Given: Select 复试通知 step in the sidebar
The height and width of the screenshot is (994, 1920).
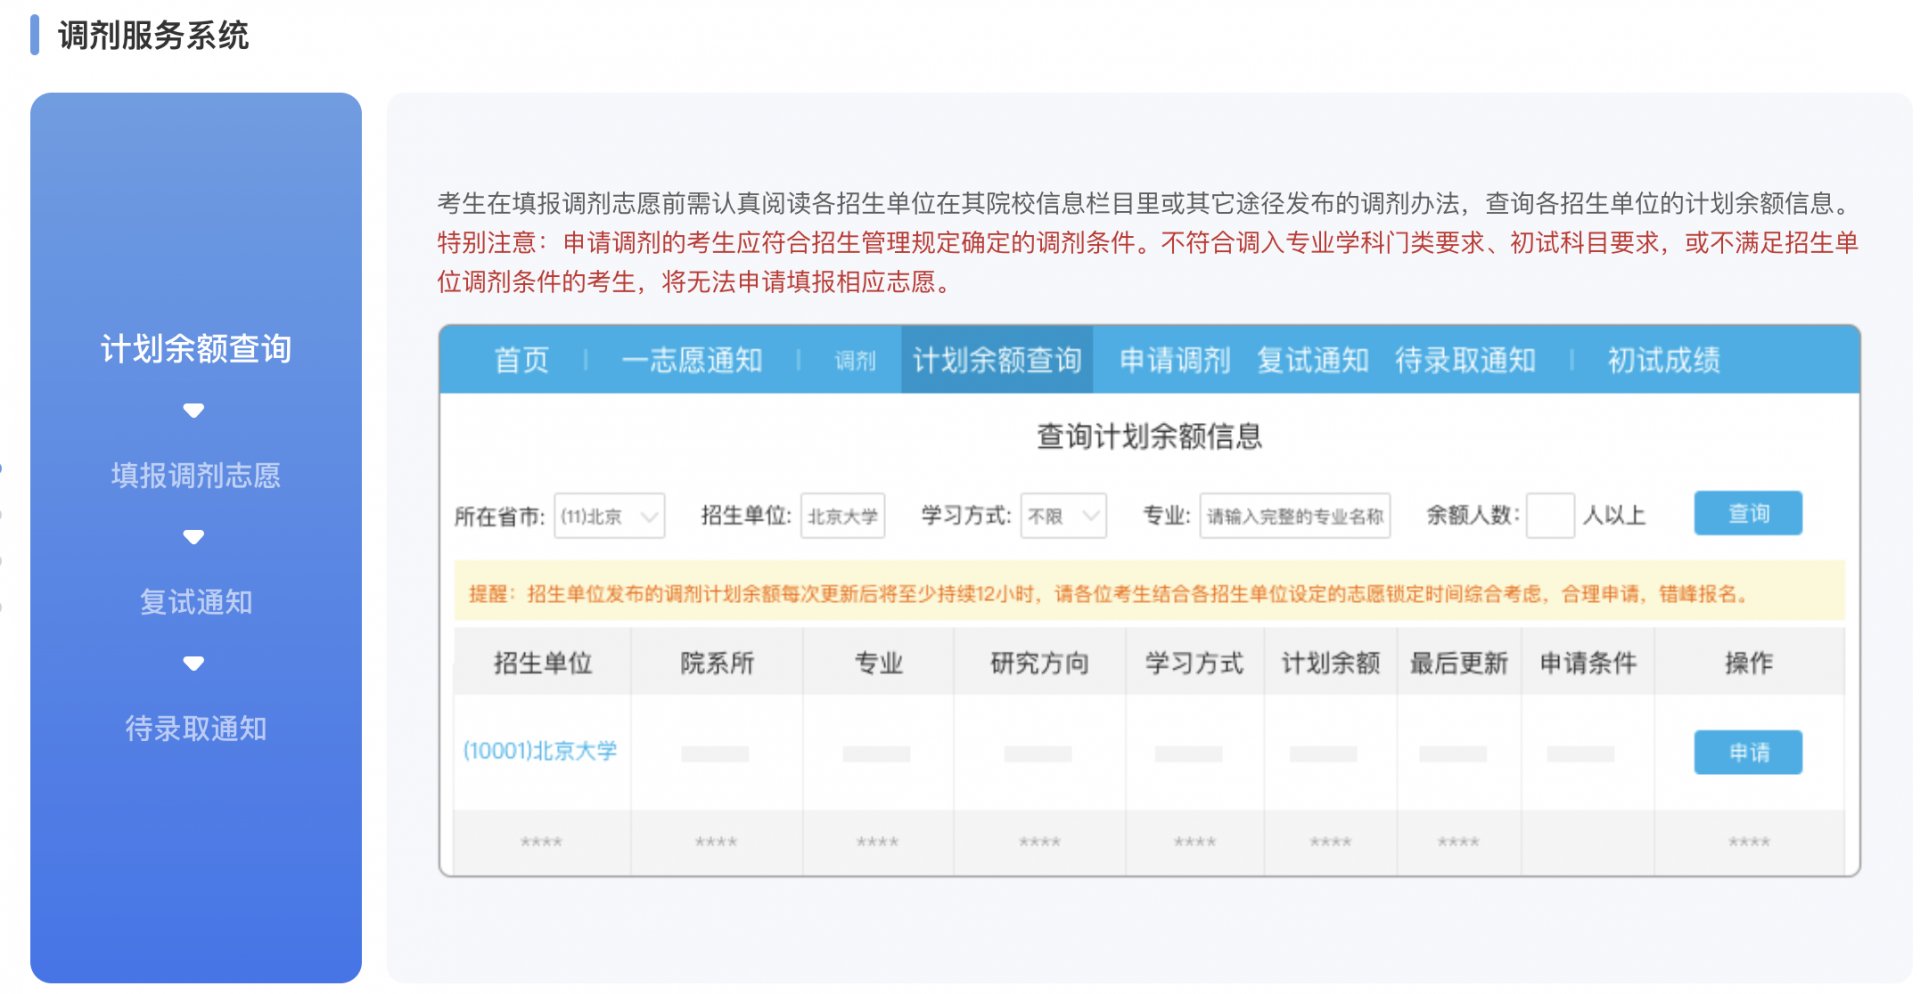Looking at the screenshot, I should 196,602.
